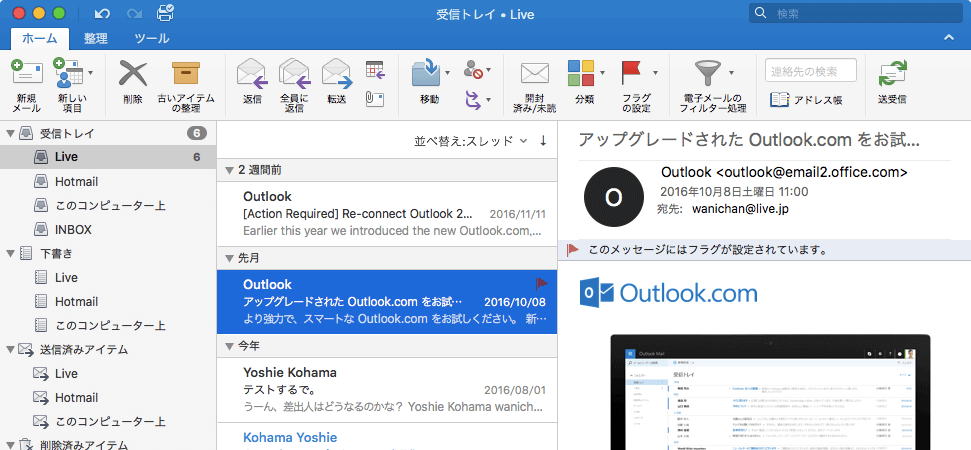Open the sort menu 並べ替え:スレッド
This screenshot has width=971, height=450.
coord(471,141)
